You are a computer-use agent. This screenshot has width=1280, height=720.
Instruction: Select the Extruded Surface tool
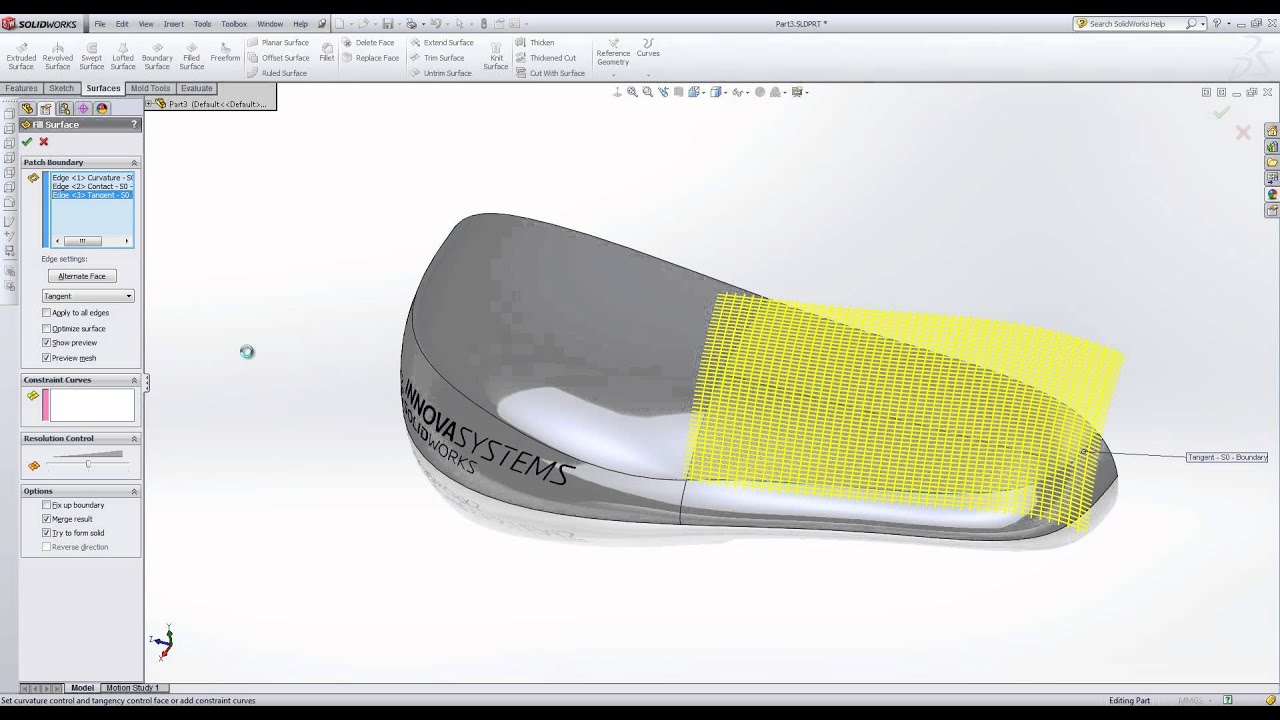click(x=21, y=55)
